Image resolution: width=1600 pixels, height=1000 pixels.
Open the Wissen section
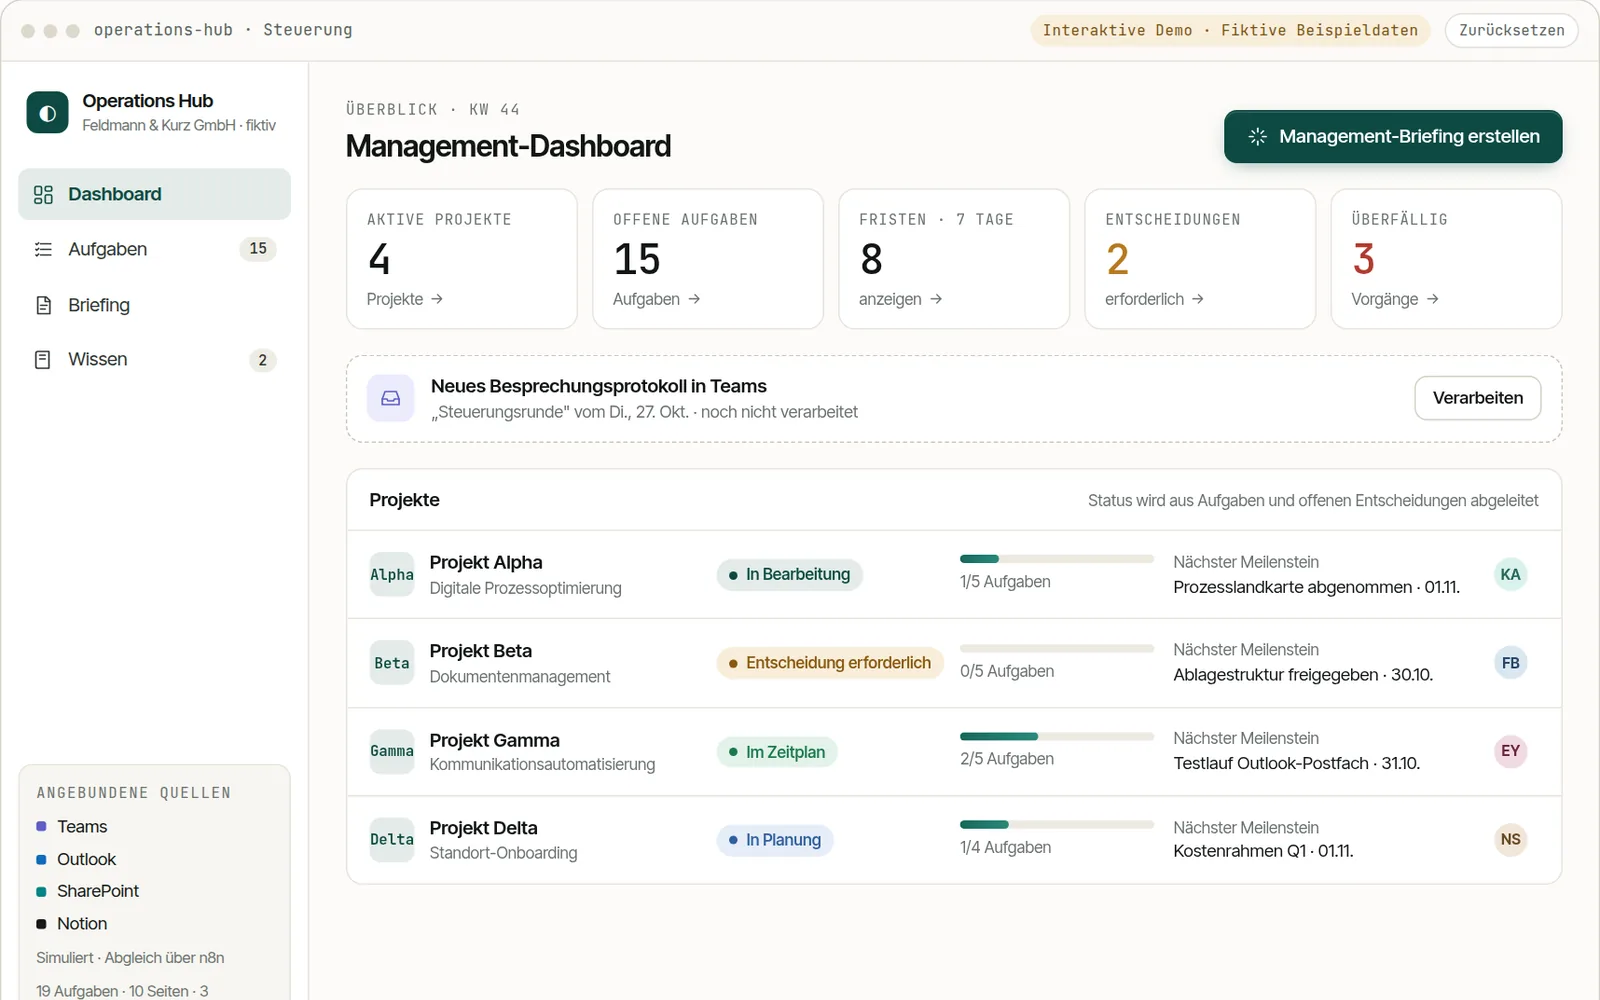154,359
